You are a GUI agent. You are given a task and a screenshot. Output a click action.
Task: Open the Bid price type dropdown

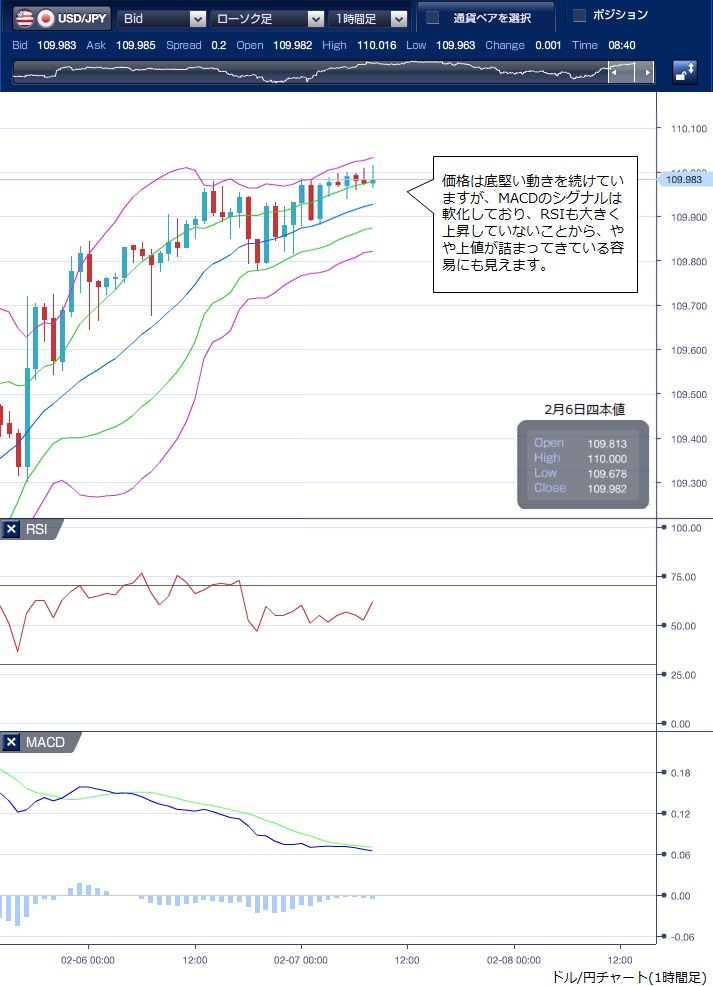click(162, 18)
